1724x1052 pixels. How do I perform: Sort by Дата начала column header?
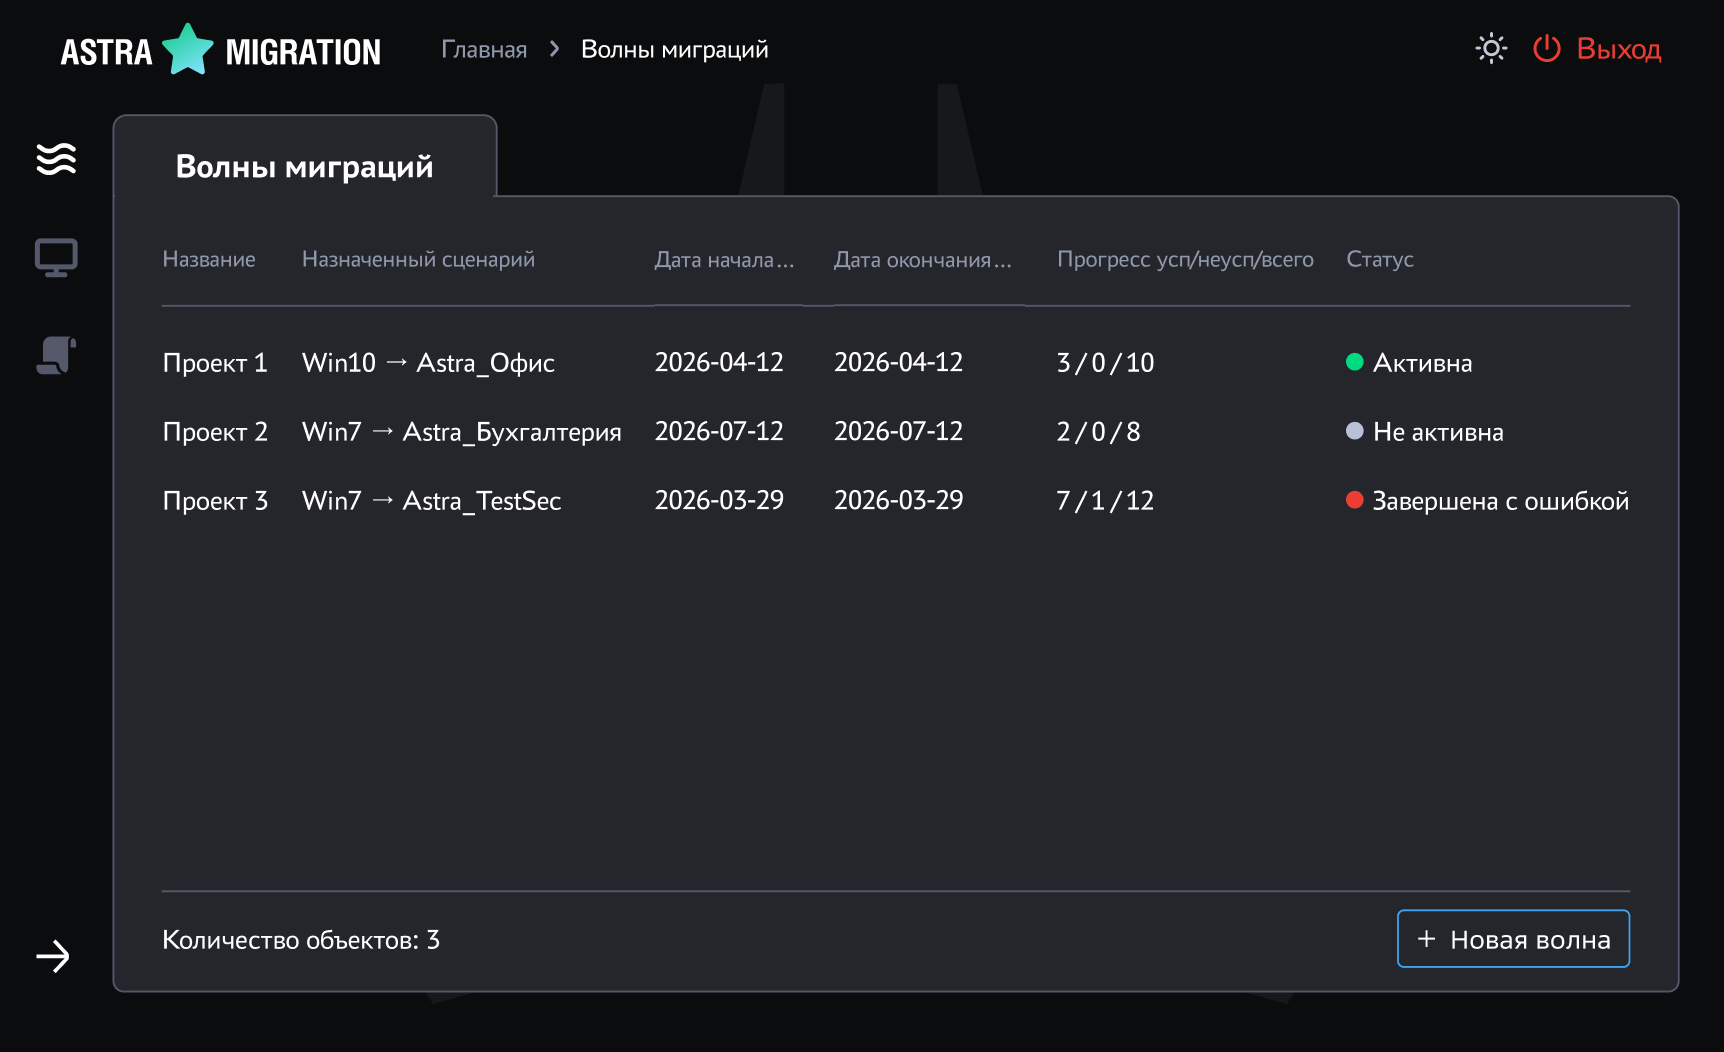723,260
